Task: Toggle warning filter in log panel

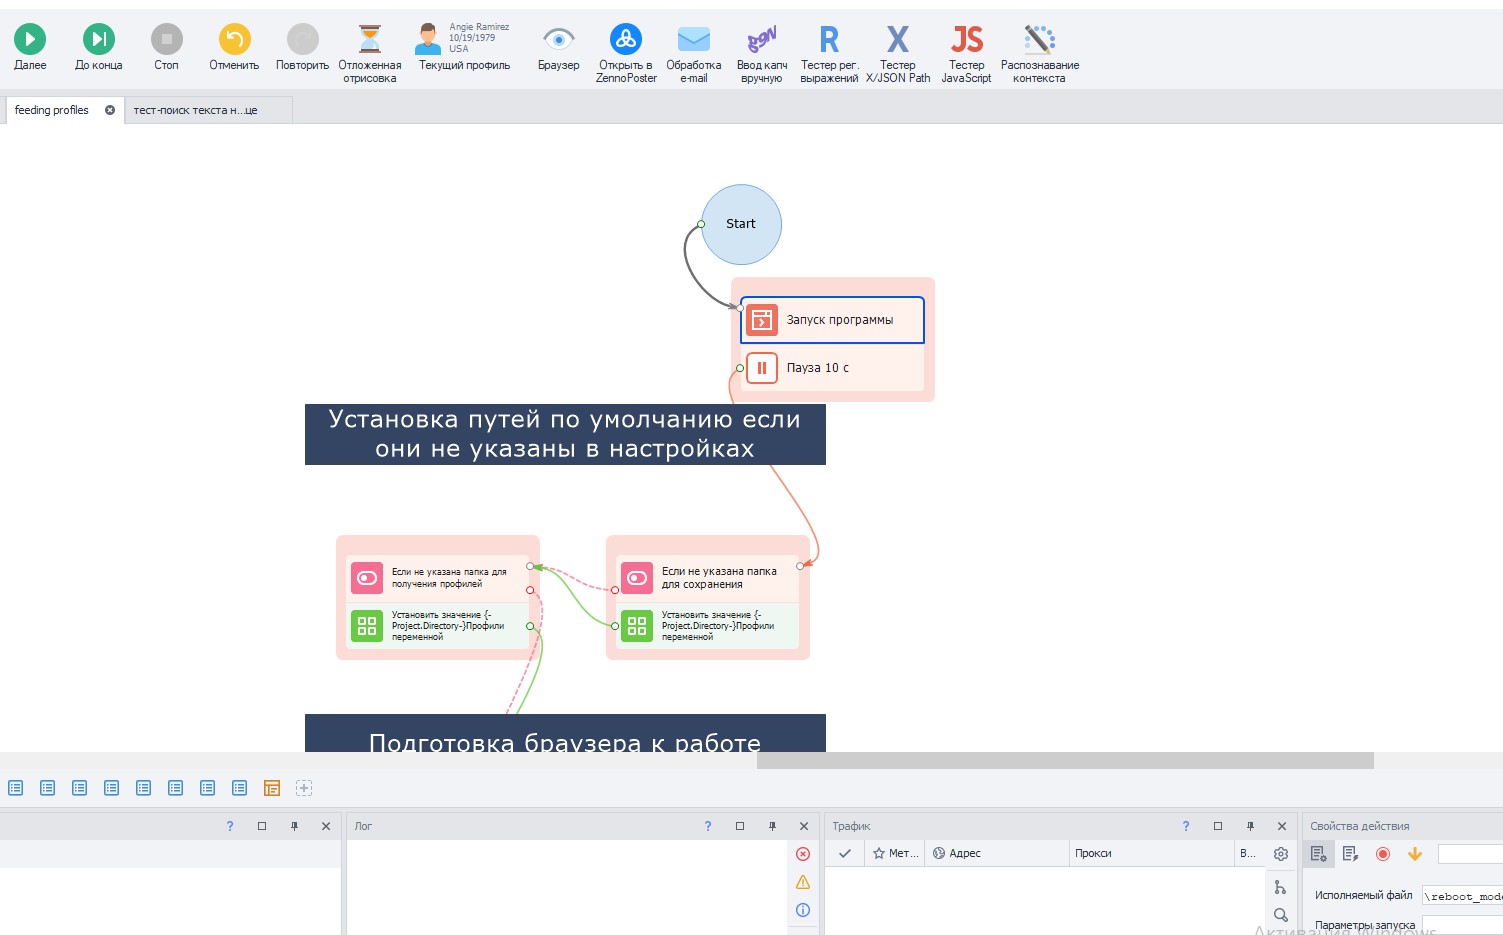Action: point(803,882)
